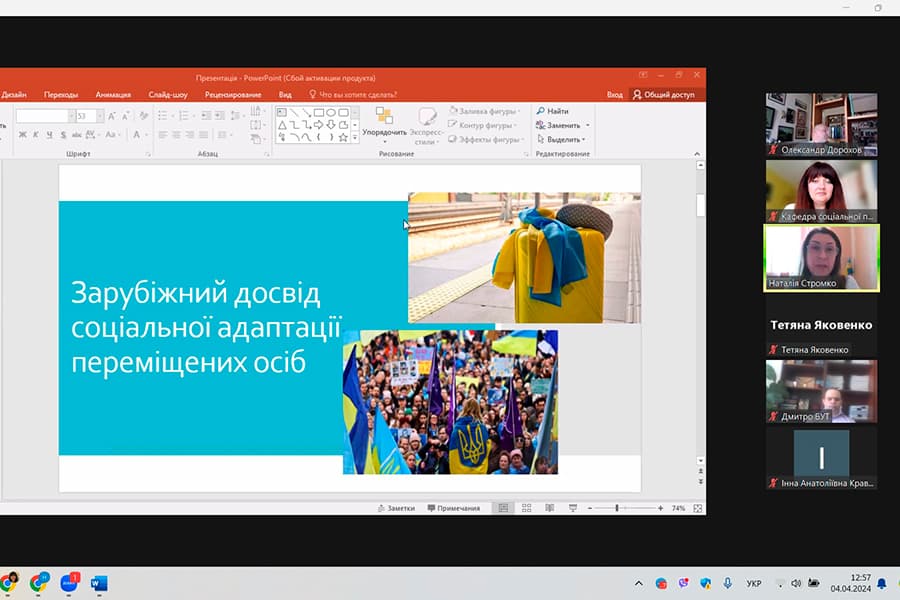Open the Заметки (Notes) pane
Viewport: 900px width, 600px height.
coord(399,508)
